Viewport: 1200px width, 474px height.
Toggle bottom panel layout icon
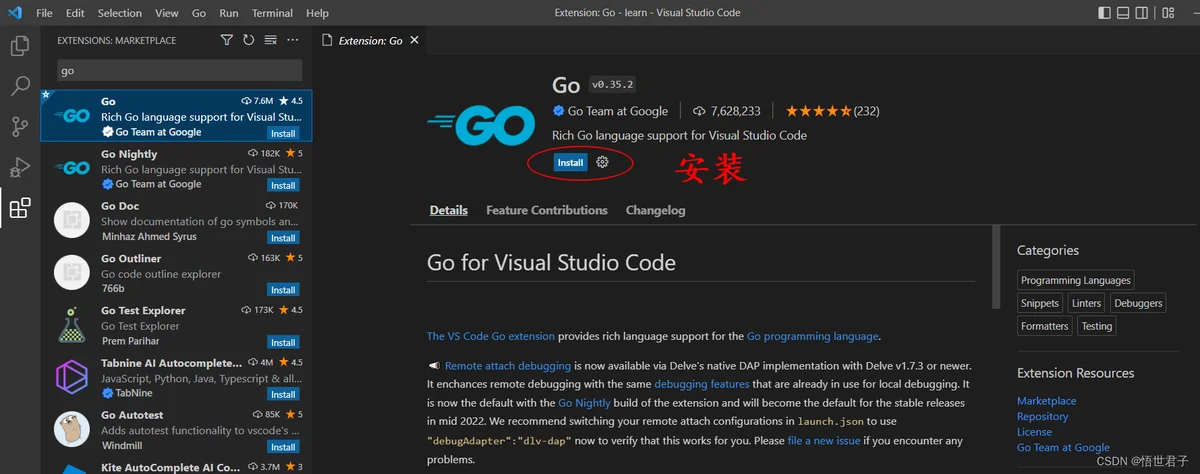click(x=1125, y=13)
